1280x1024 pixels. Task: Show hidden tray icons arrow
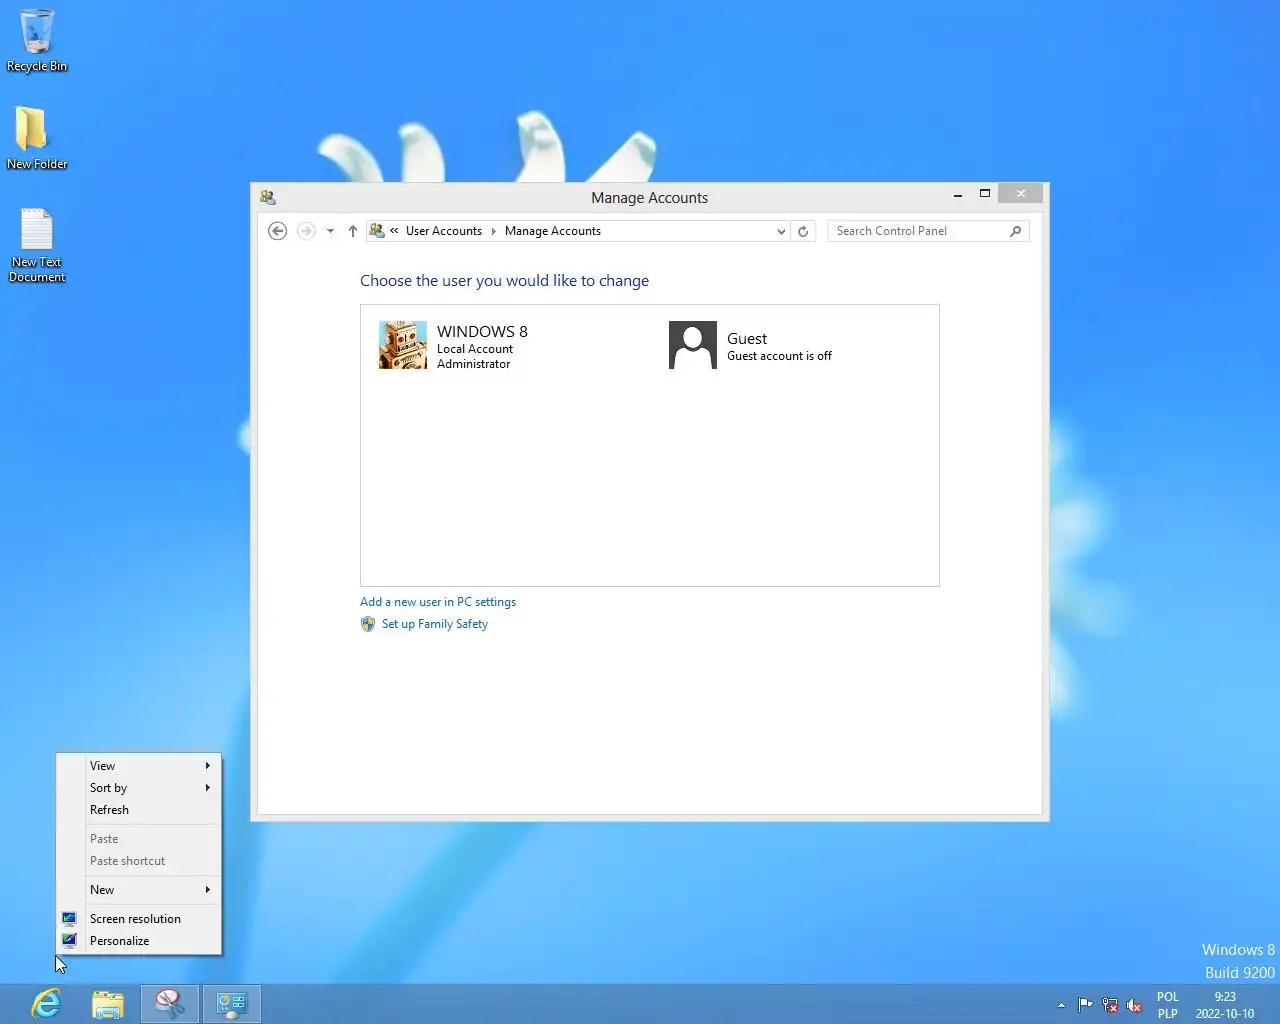pyautogui.click(x=1061, y=1005)
